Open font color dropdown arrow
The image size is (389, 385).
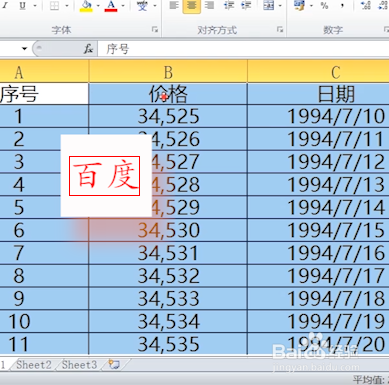point(123,5)
